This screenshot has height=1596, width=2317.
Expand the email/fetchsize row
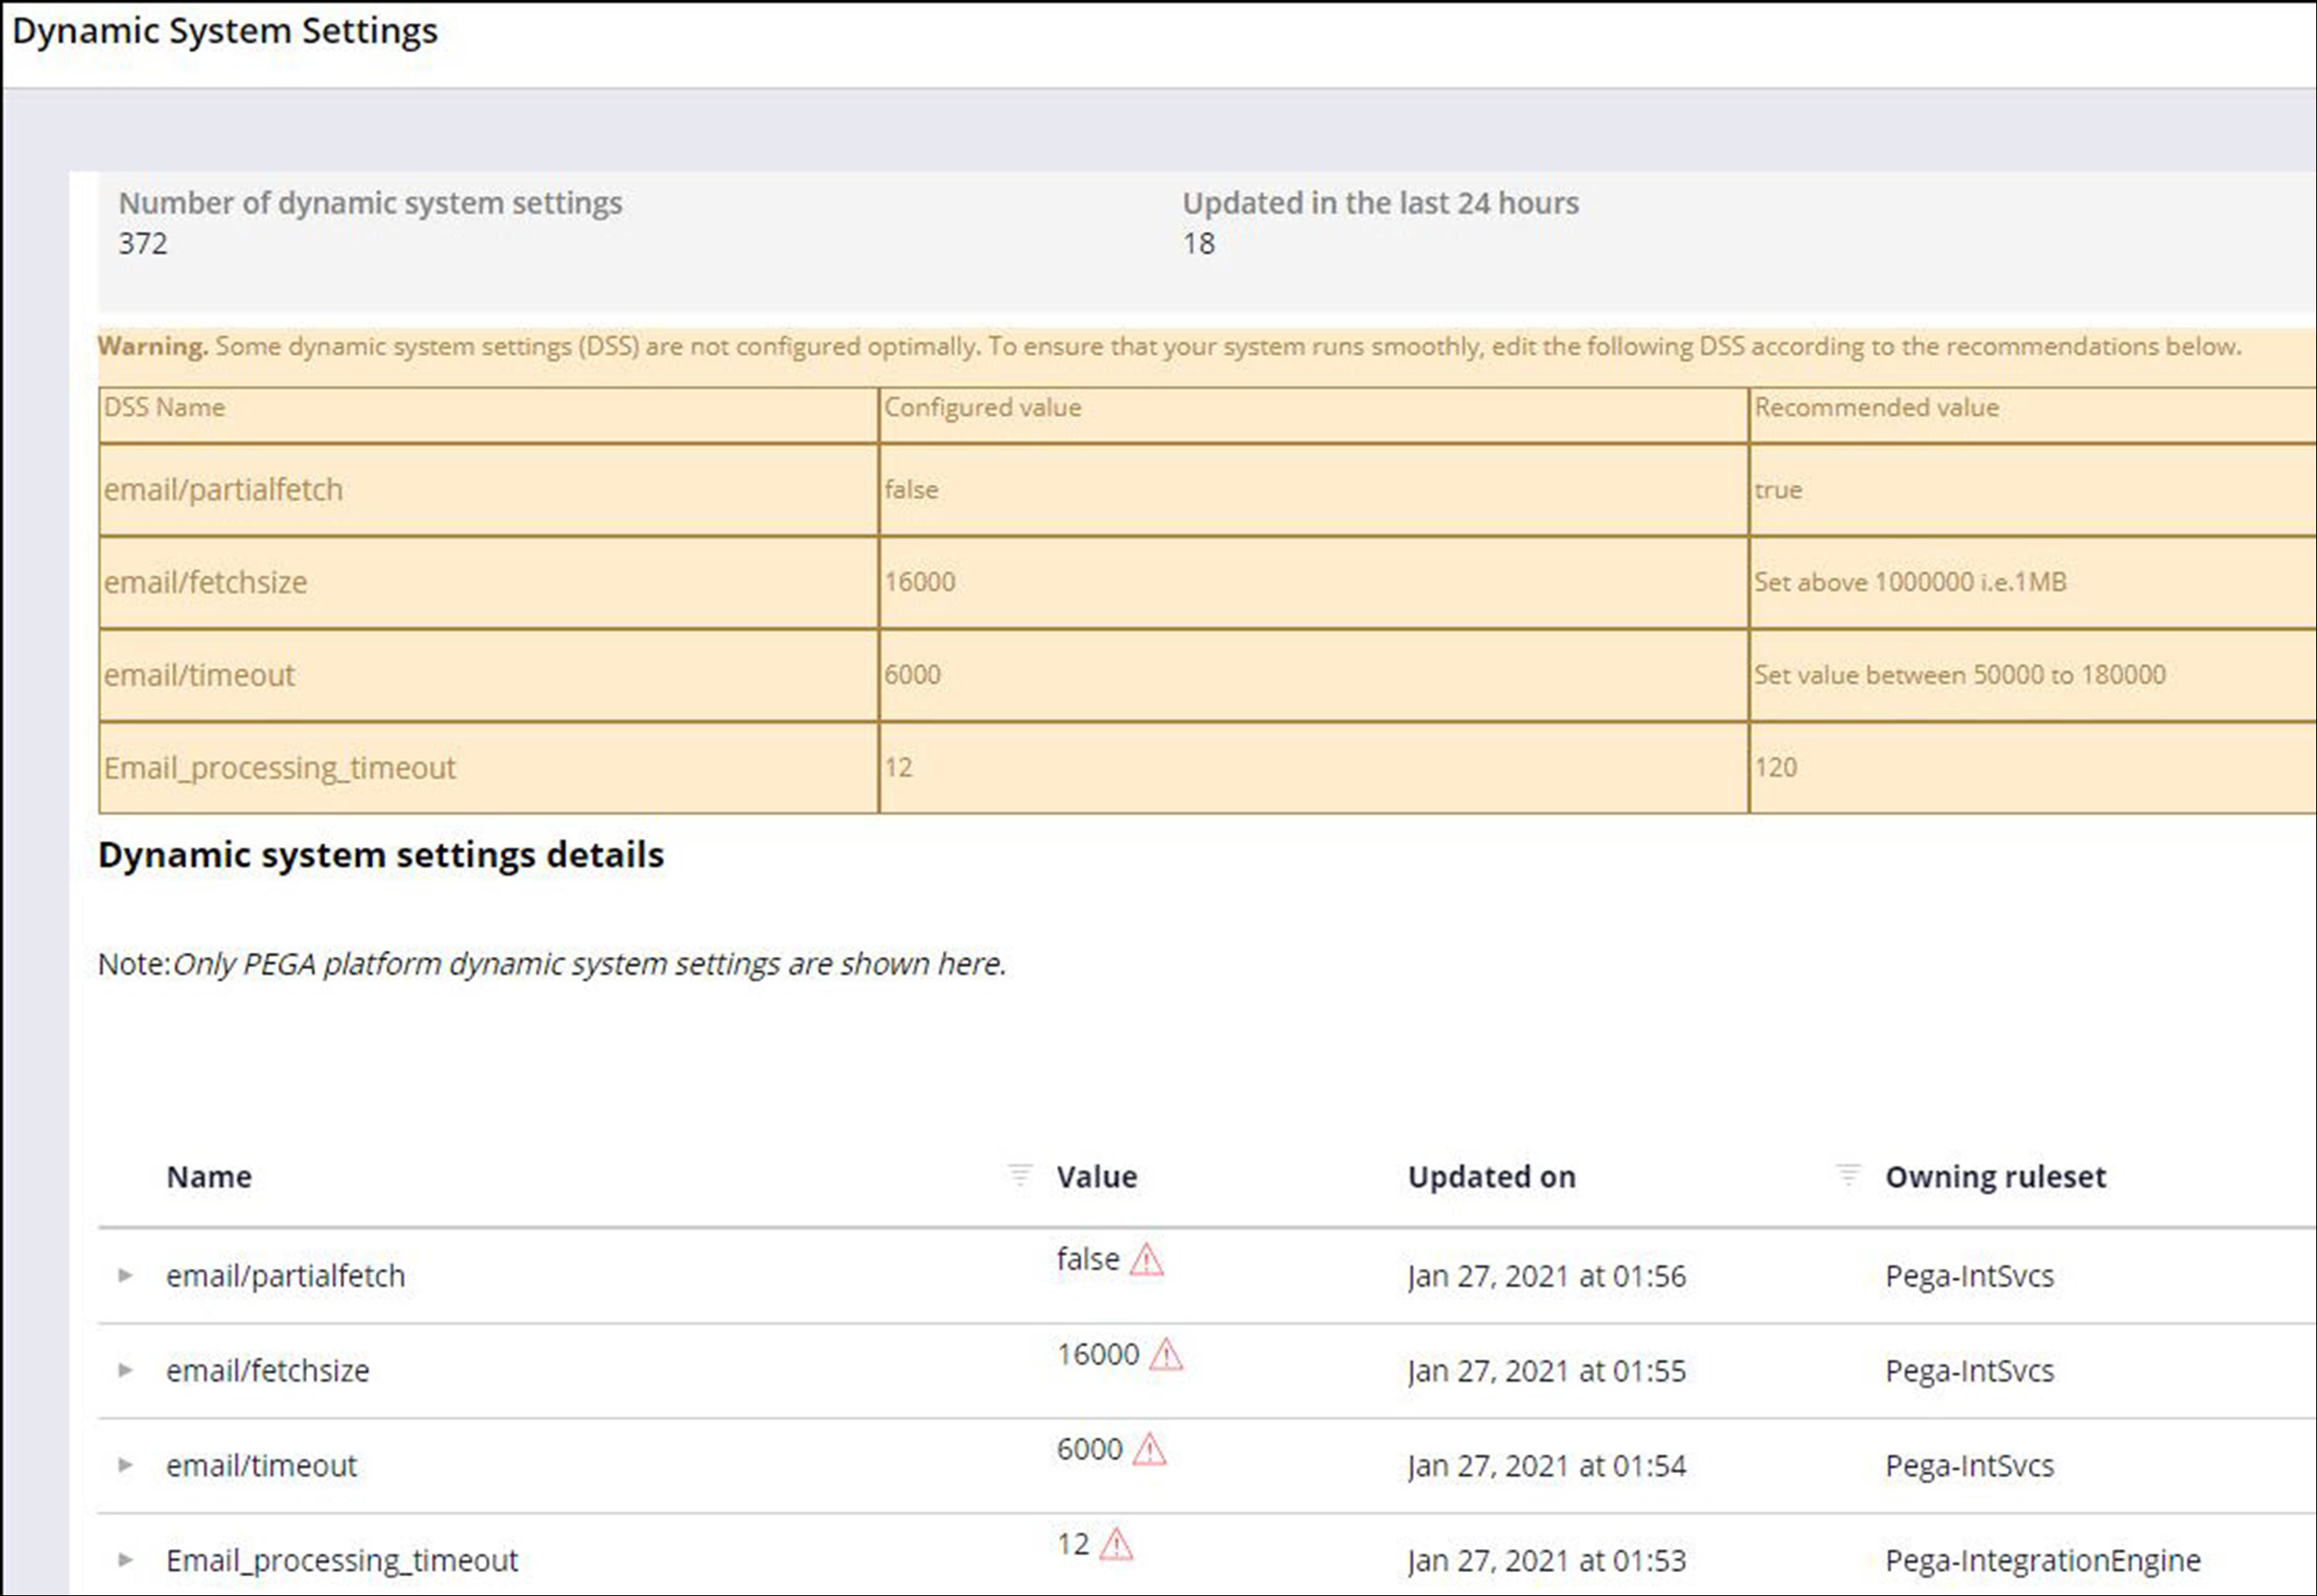pyautogui.click(x=125, y=1370)
